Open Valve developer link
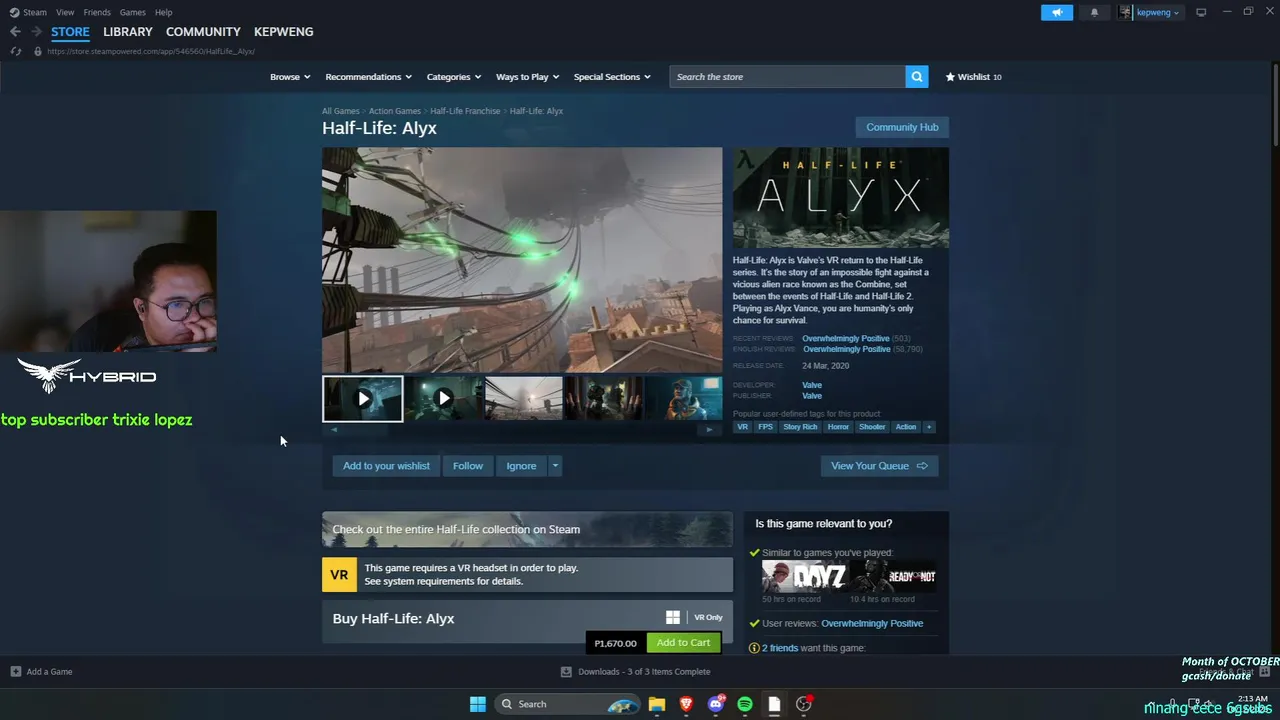This screenshot has width=1280, height=720. tap(811, 385)
